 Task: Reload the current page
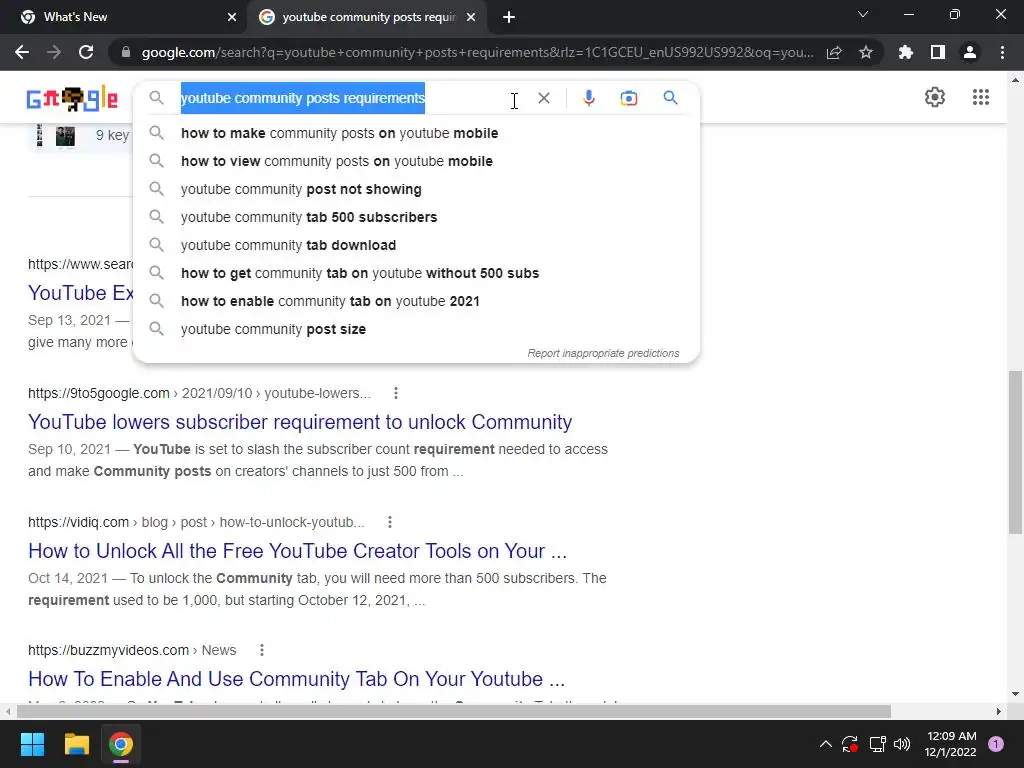coord(86,52)
